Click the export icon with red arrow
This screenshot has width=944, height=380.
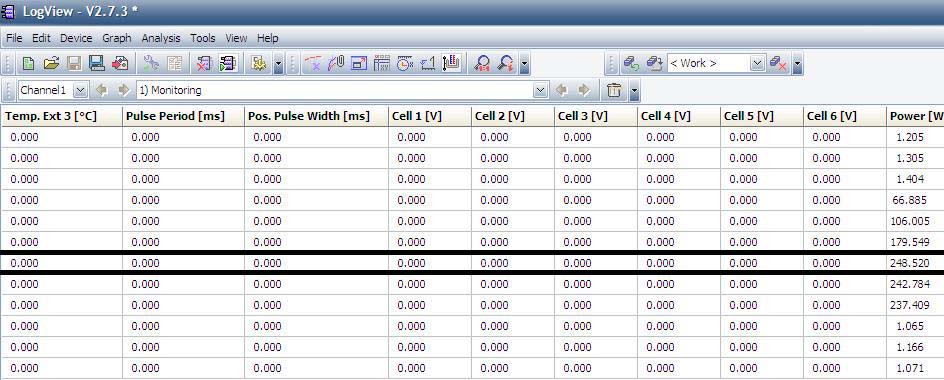[x=120, y=63]
